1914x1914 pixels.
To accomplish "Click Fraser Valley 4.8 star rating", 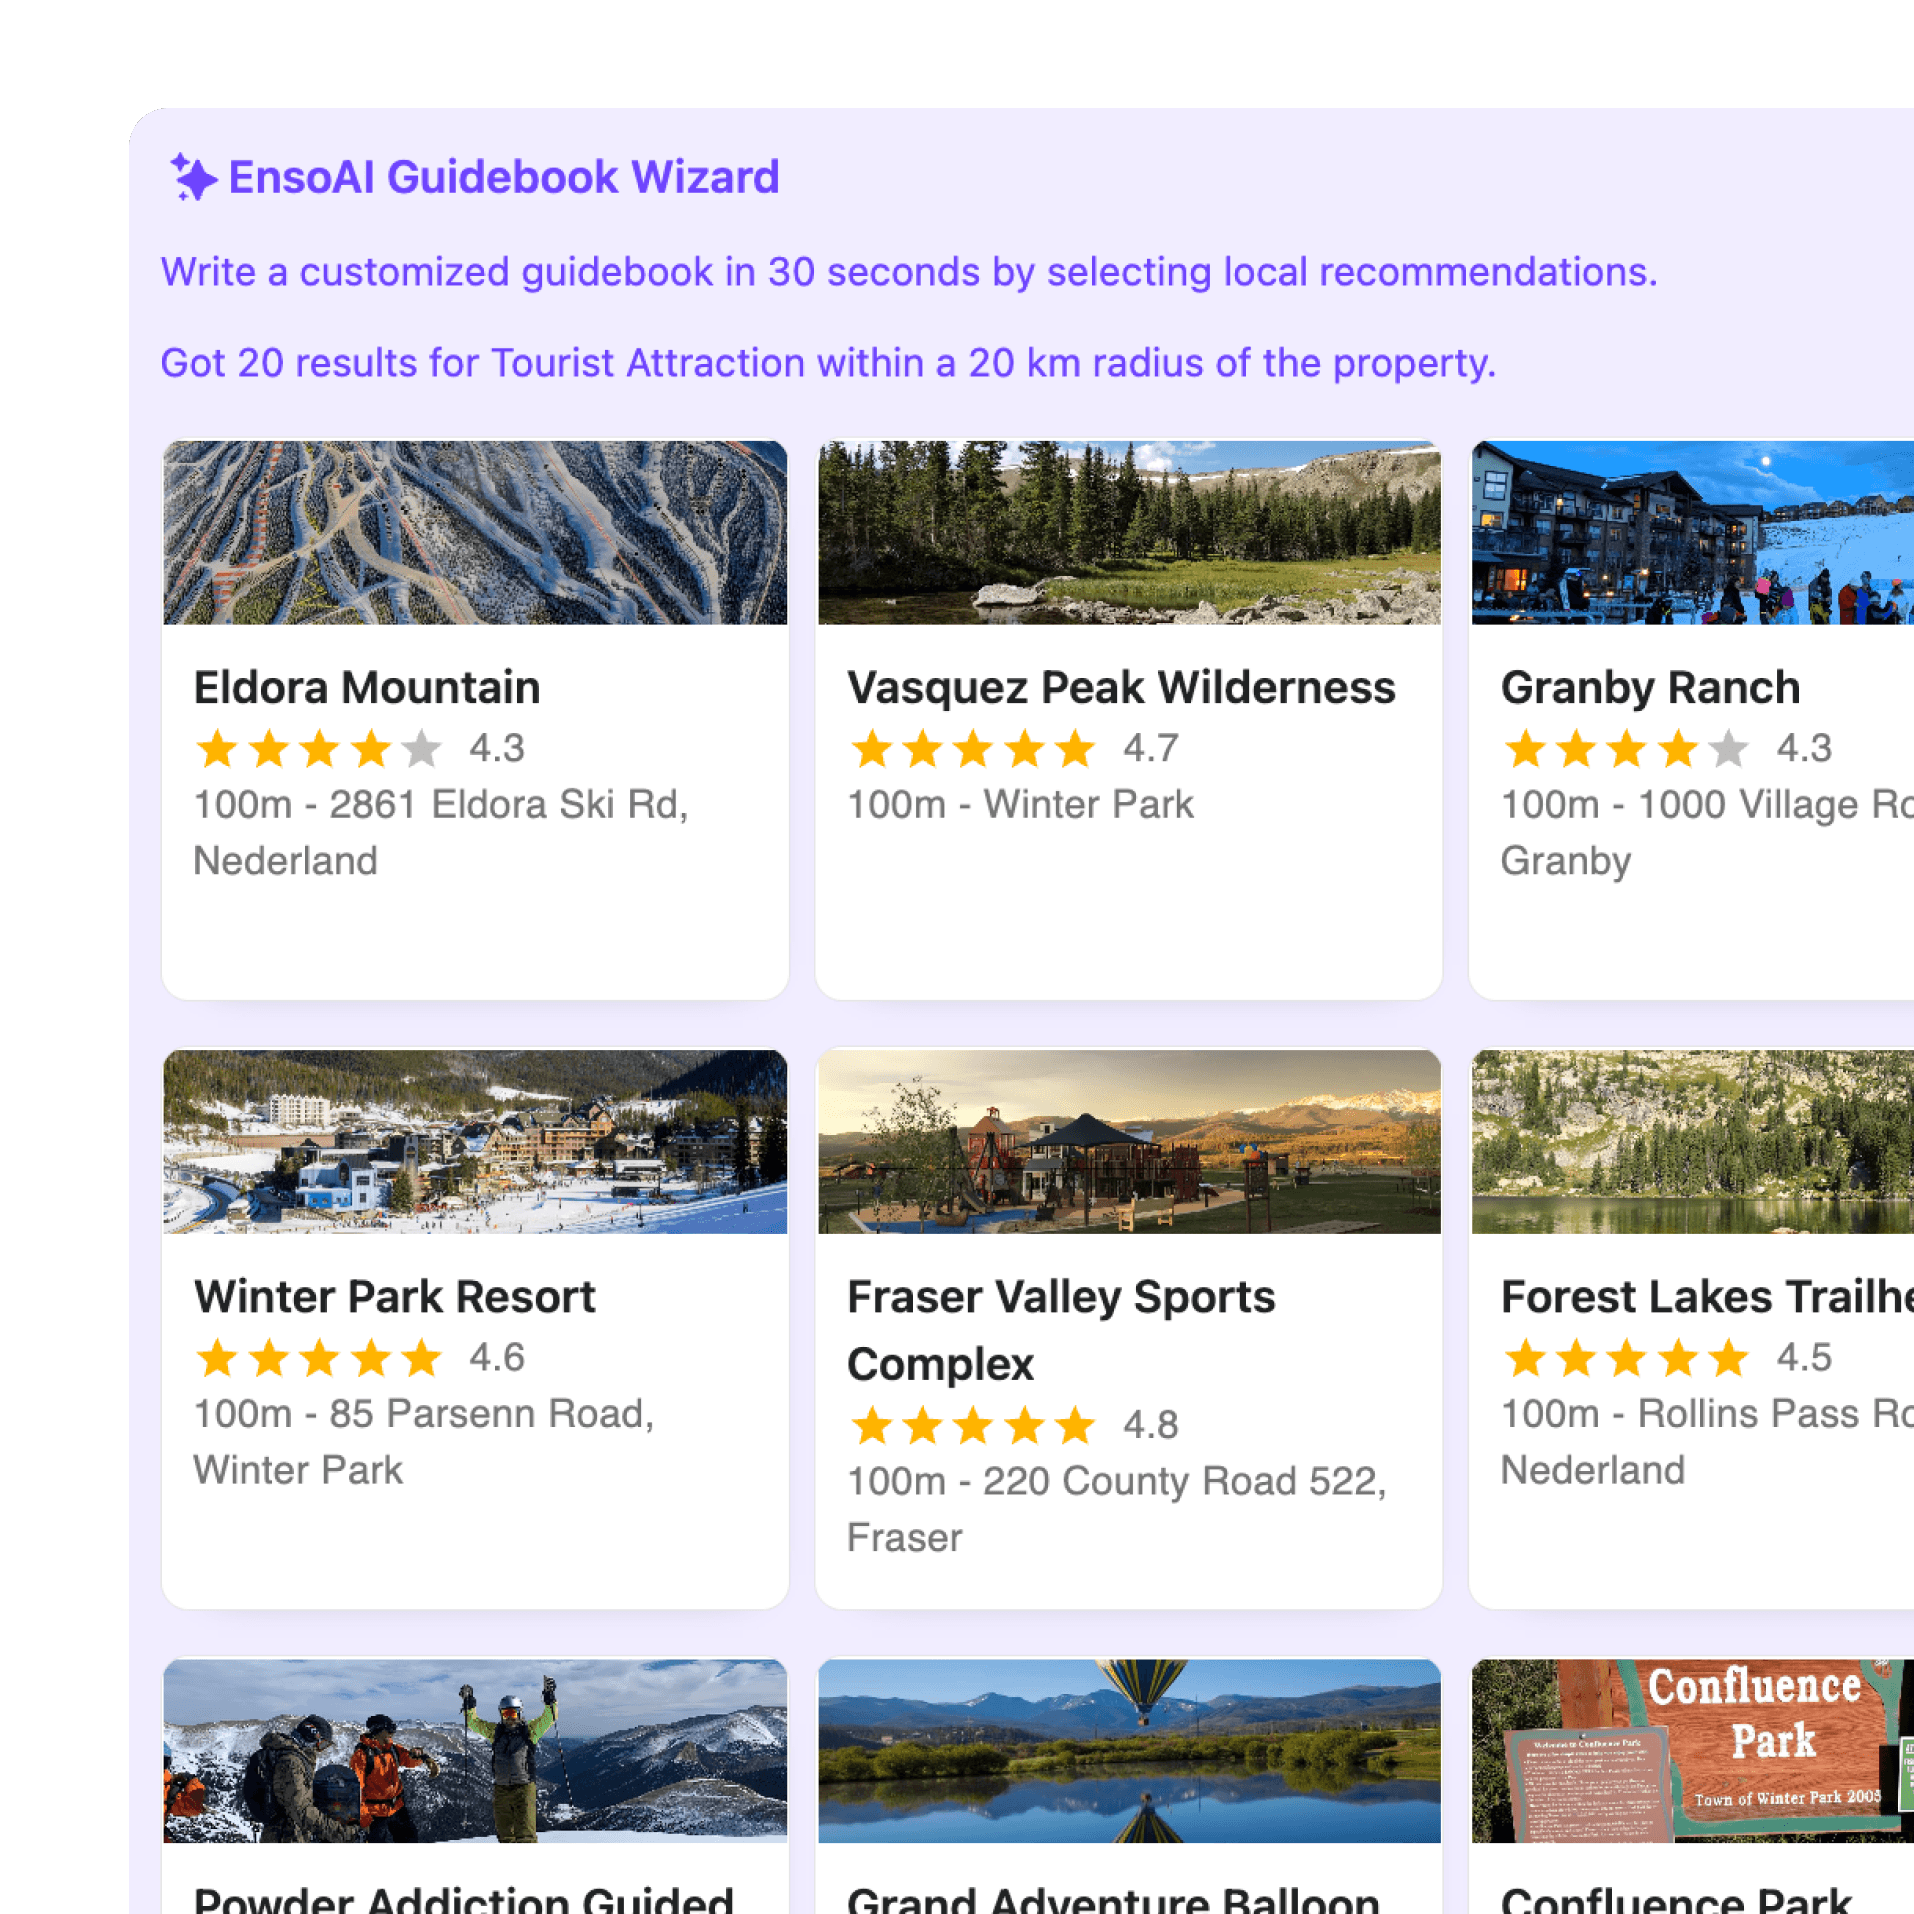I will [1013, 1425].
